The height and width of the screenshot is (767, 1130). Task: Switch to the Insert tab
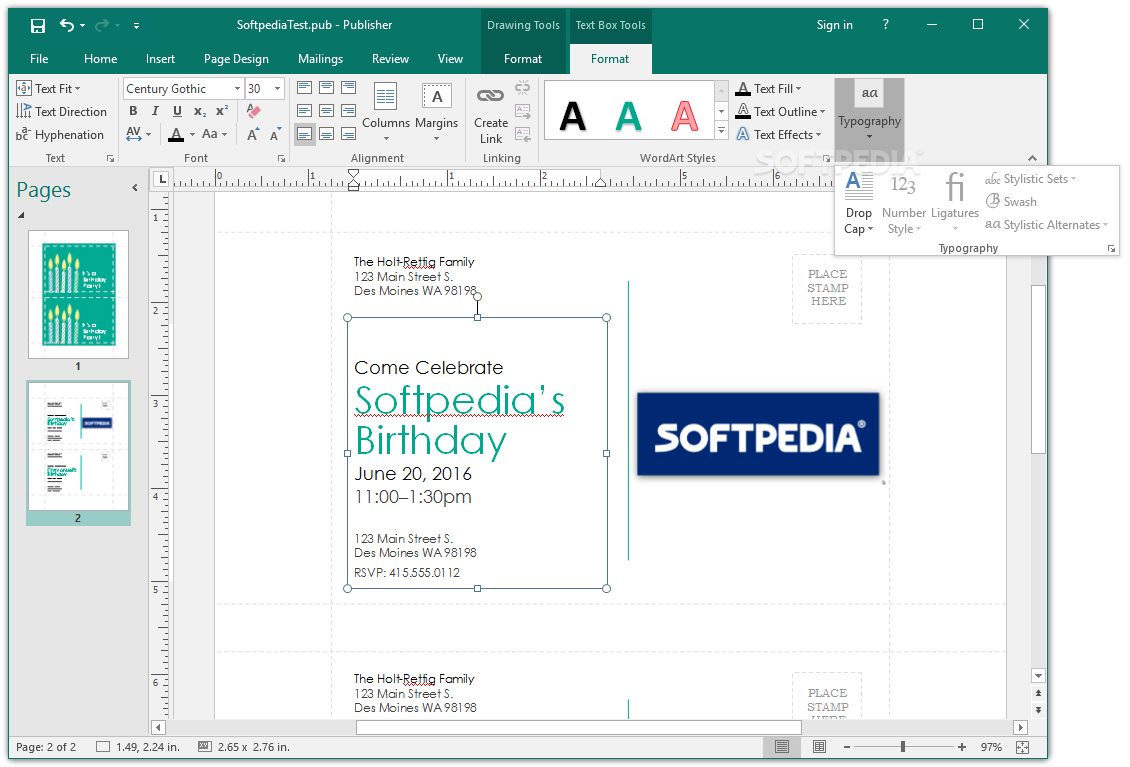160,59
